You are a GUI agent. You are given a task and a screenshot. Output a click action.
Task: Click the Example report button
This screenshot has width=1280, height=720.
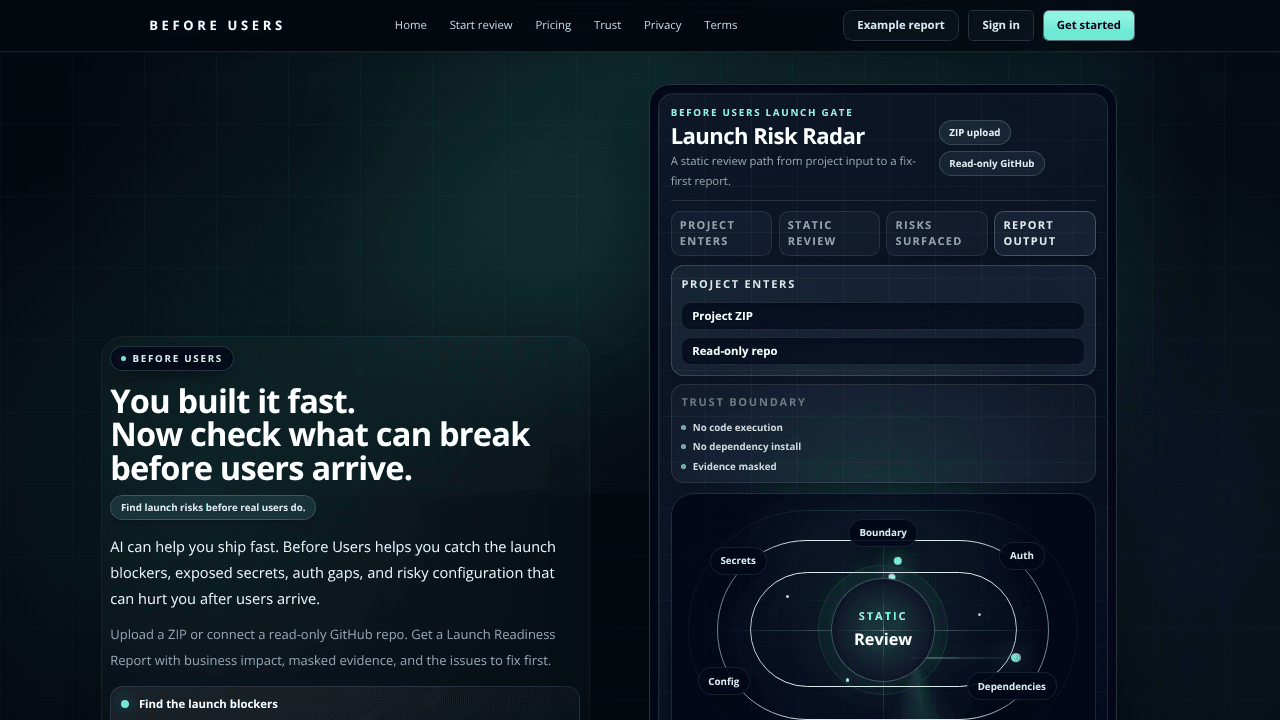[x=900, y=25]
